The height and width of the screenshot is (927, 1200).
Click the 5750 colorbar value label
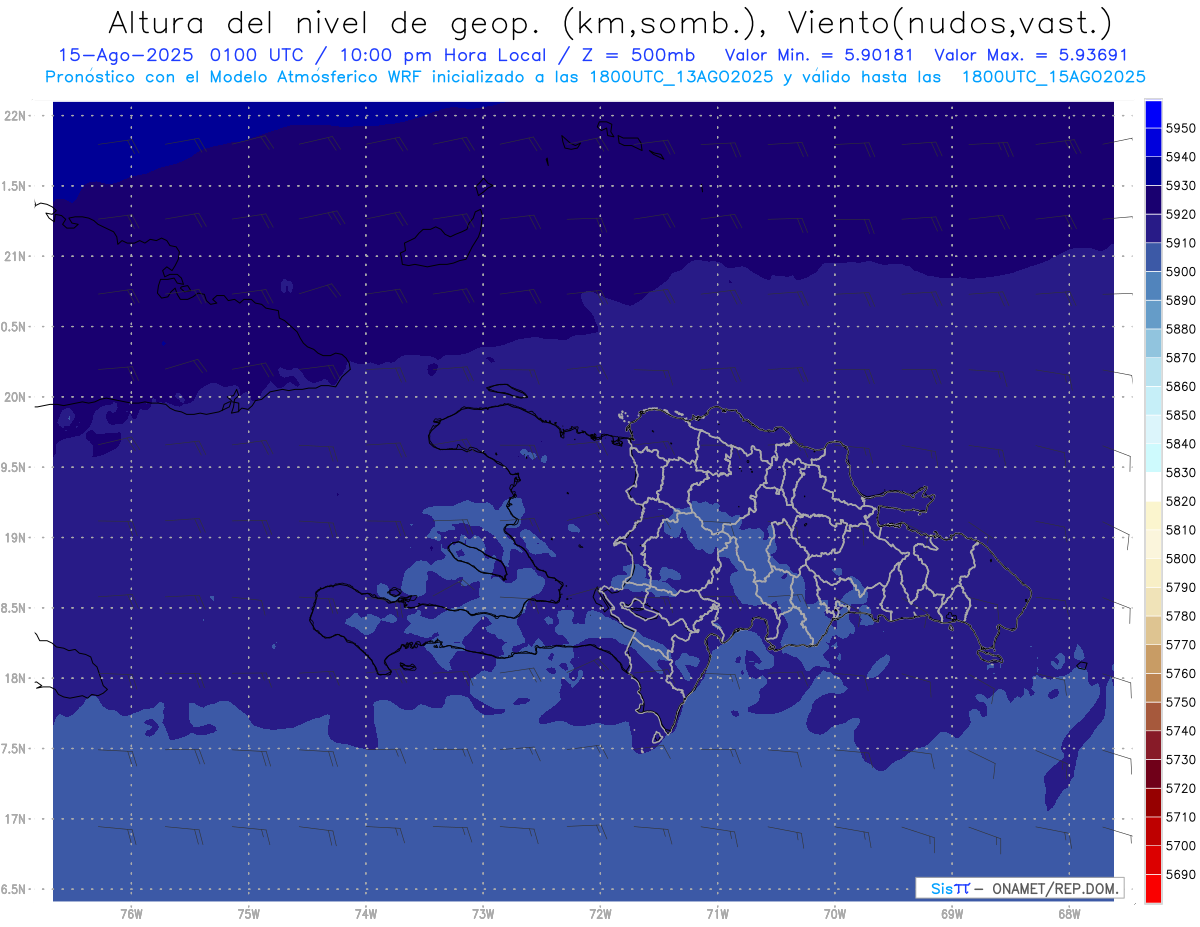(x=1181, y=702)
